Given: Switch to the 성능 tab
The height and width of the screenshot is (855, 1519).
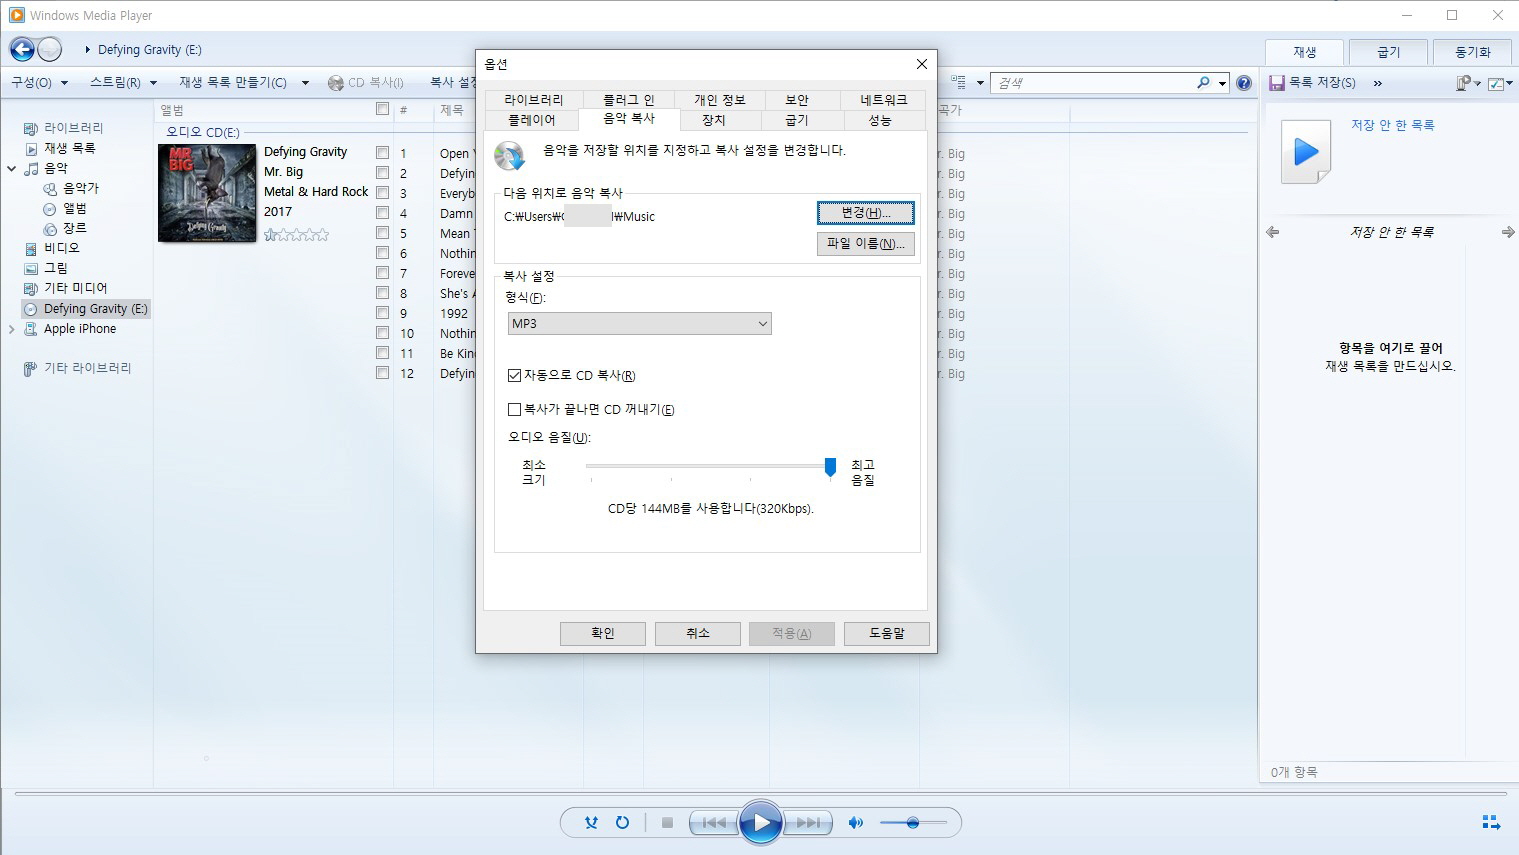Looking at the screenshot, I should click(880, 120).
